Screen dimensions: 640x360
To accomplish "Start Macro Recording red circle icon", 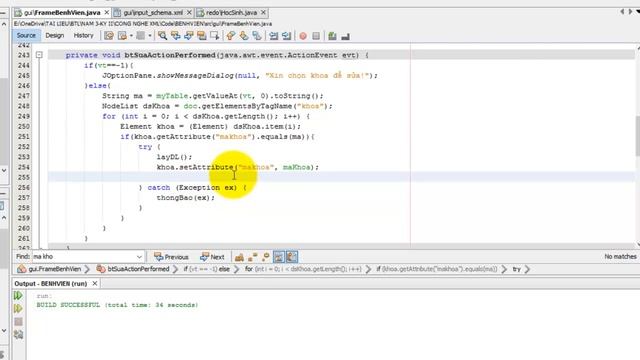I will (x=303, y=36).
